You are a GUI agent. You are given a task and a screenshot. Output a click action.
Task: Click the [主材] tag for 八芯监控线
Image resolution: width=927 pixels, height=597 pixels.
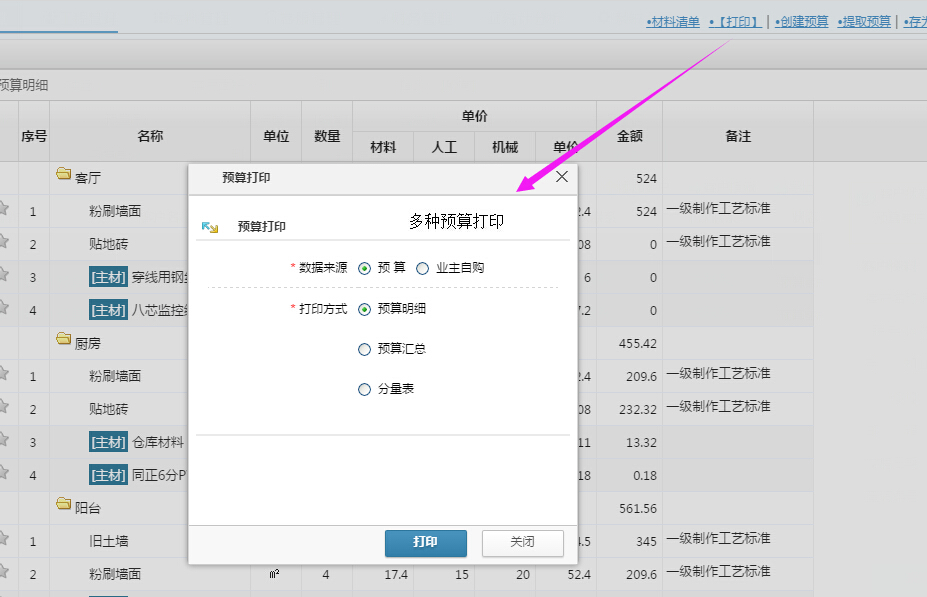108,310
